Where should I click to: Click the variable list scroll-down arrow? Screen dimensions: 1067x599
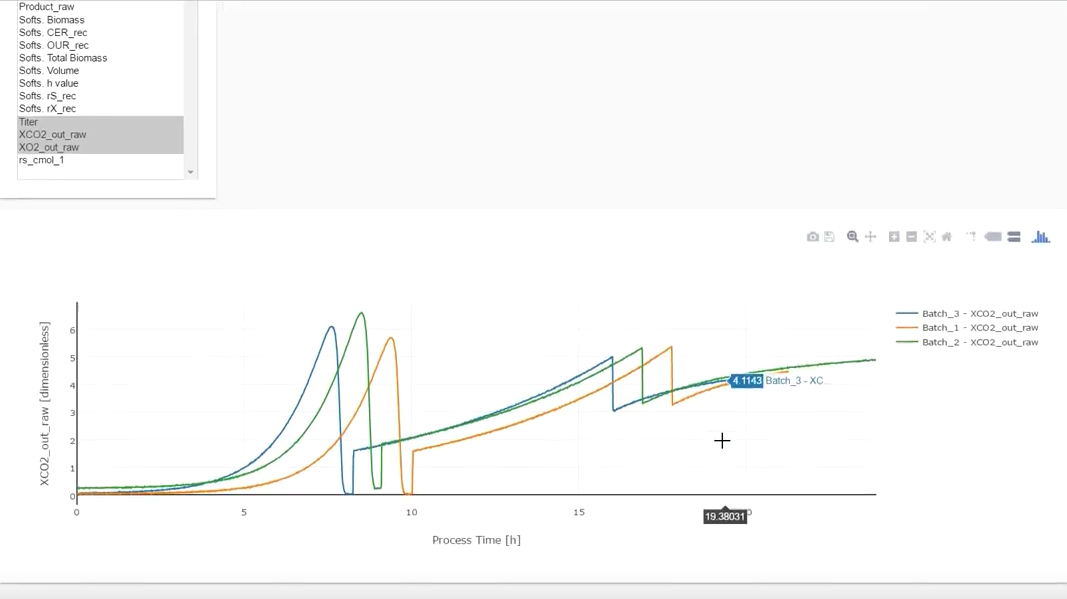[x=191, y=172]
